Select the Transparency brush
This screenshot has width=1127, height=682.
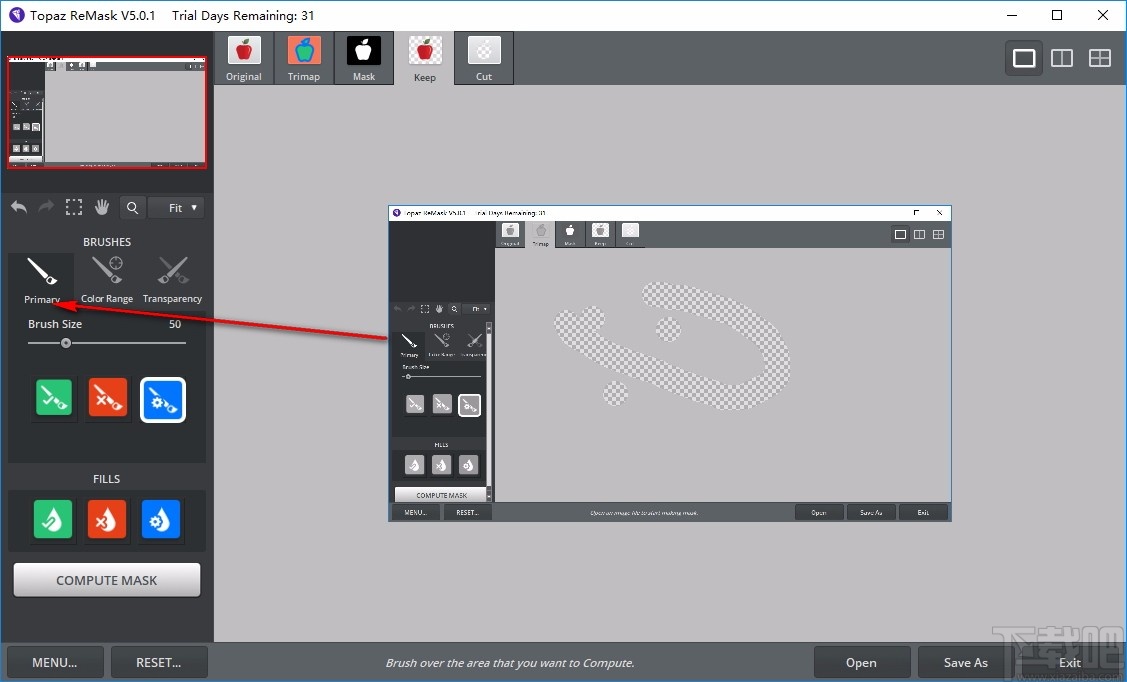[x=172, y=280]
